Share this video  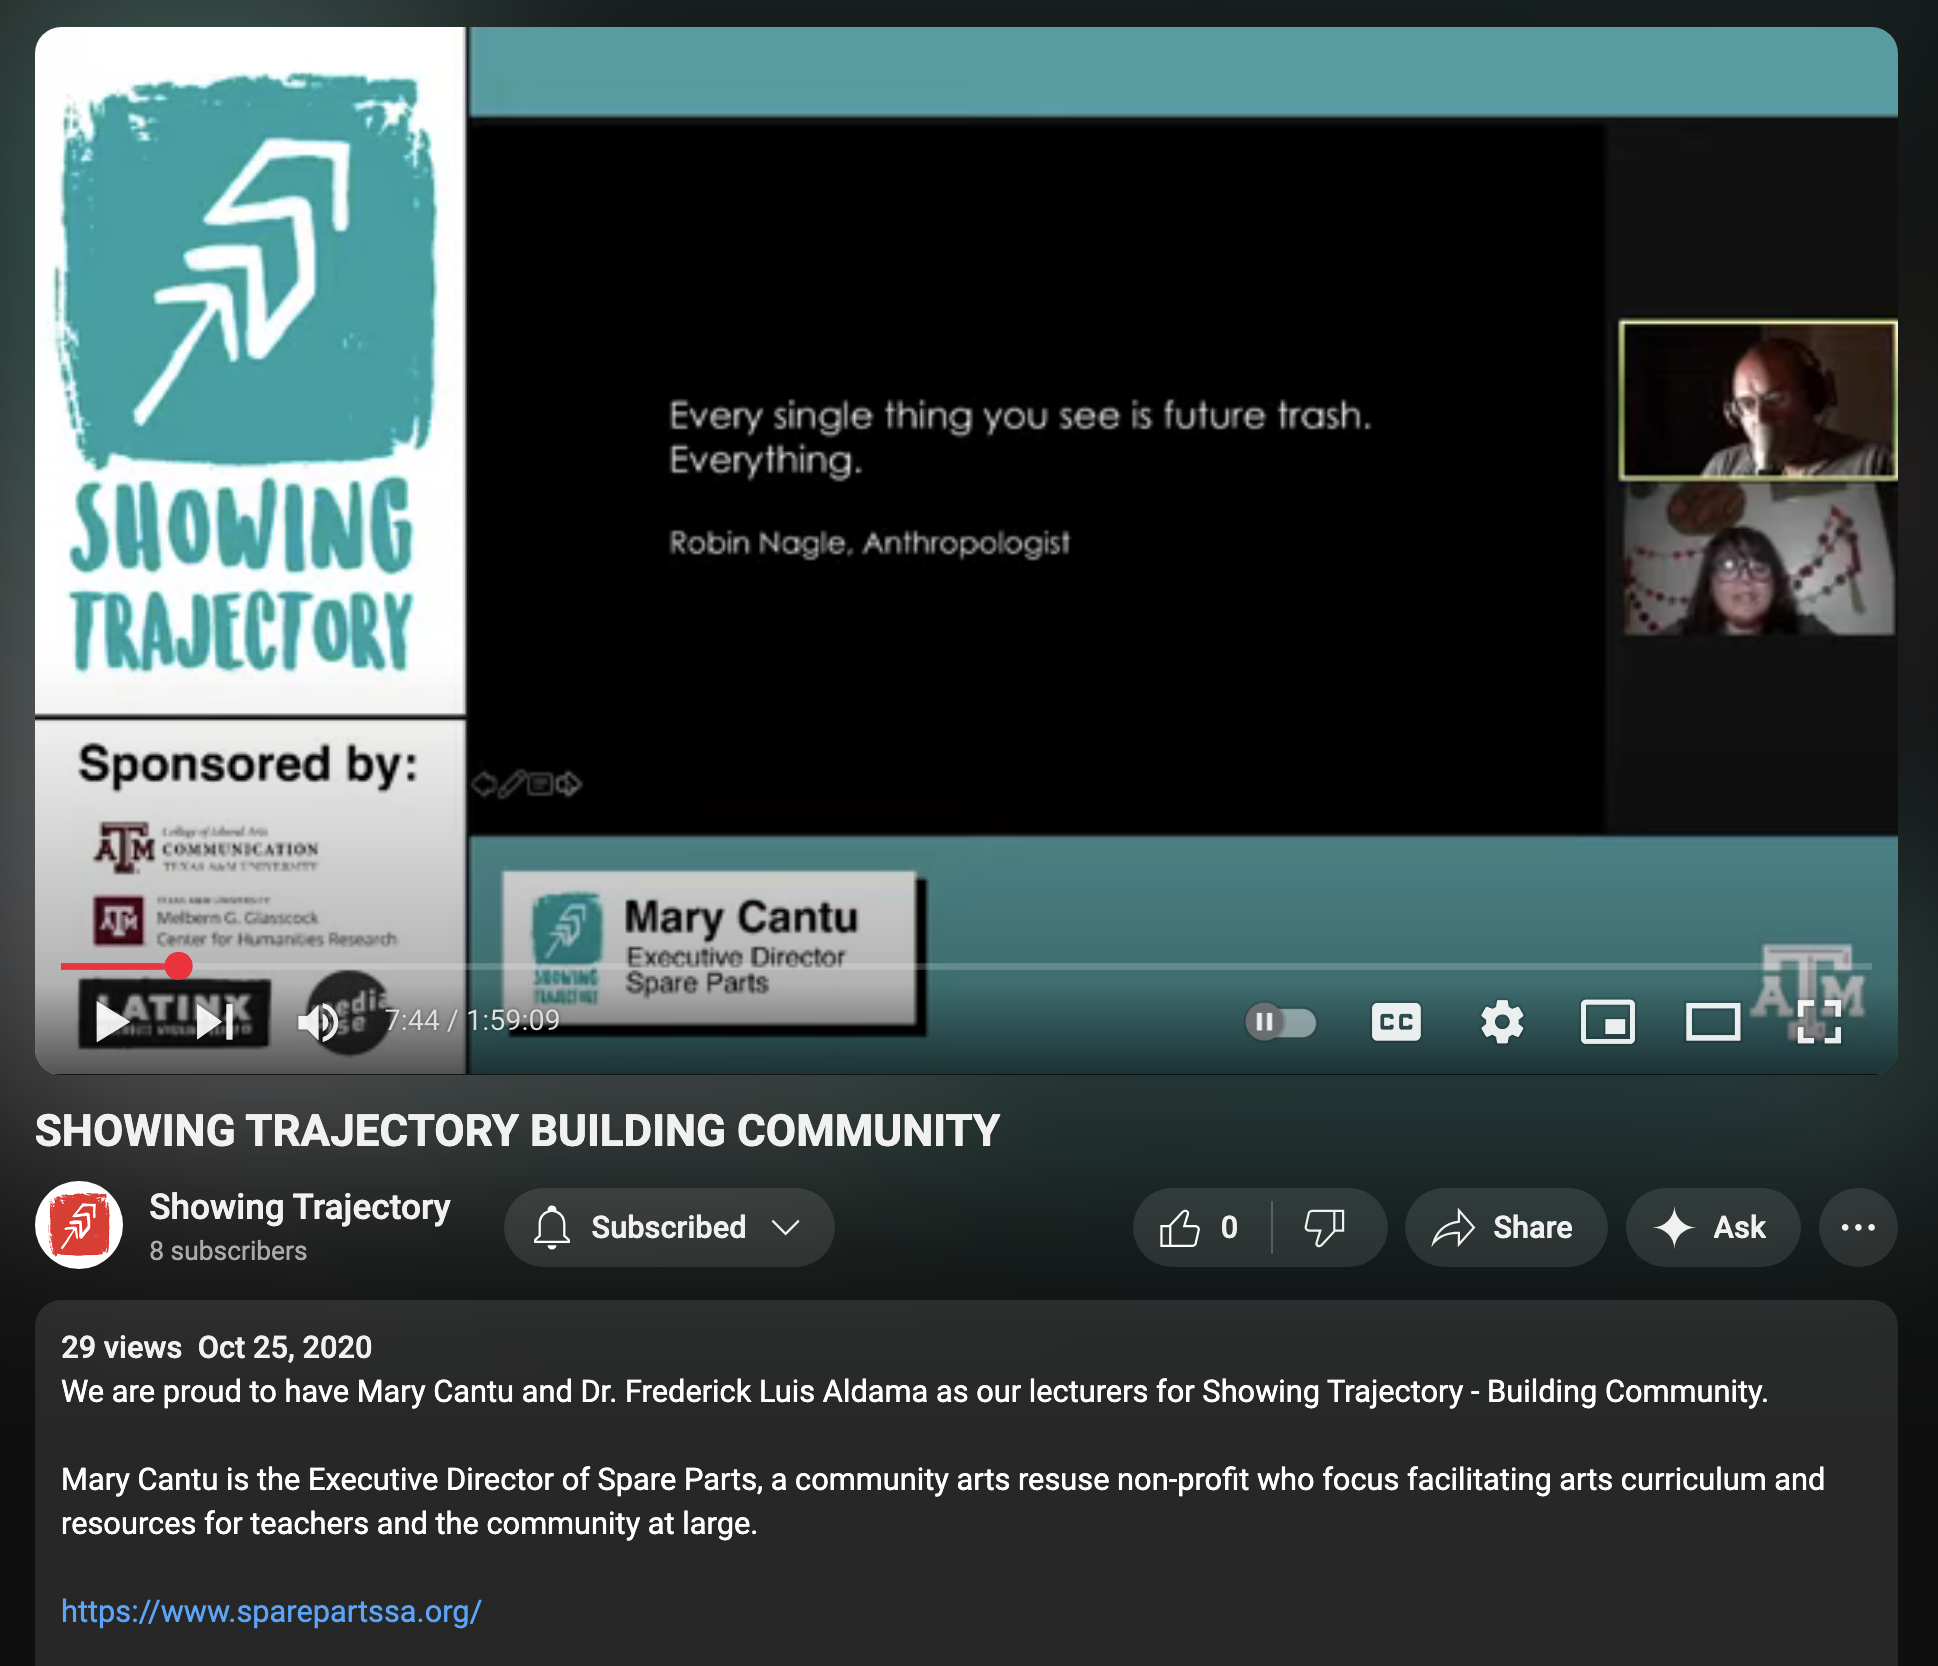click(1505, 1228)
